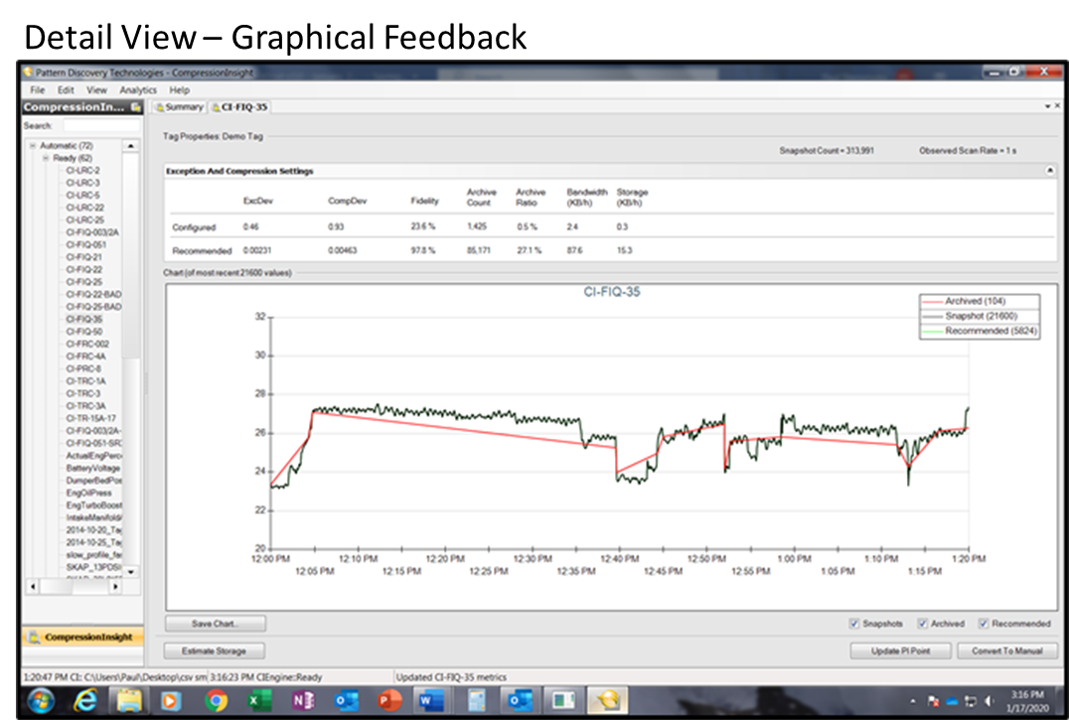Click the tree scrollbar up arrow
The width and height of the screenshot is (1069, 720).
click(131, 146)
